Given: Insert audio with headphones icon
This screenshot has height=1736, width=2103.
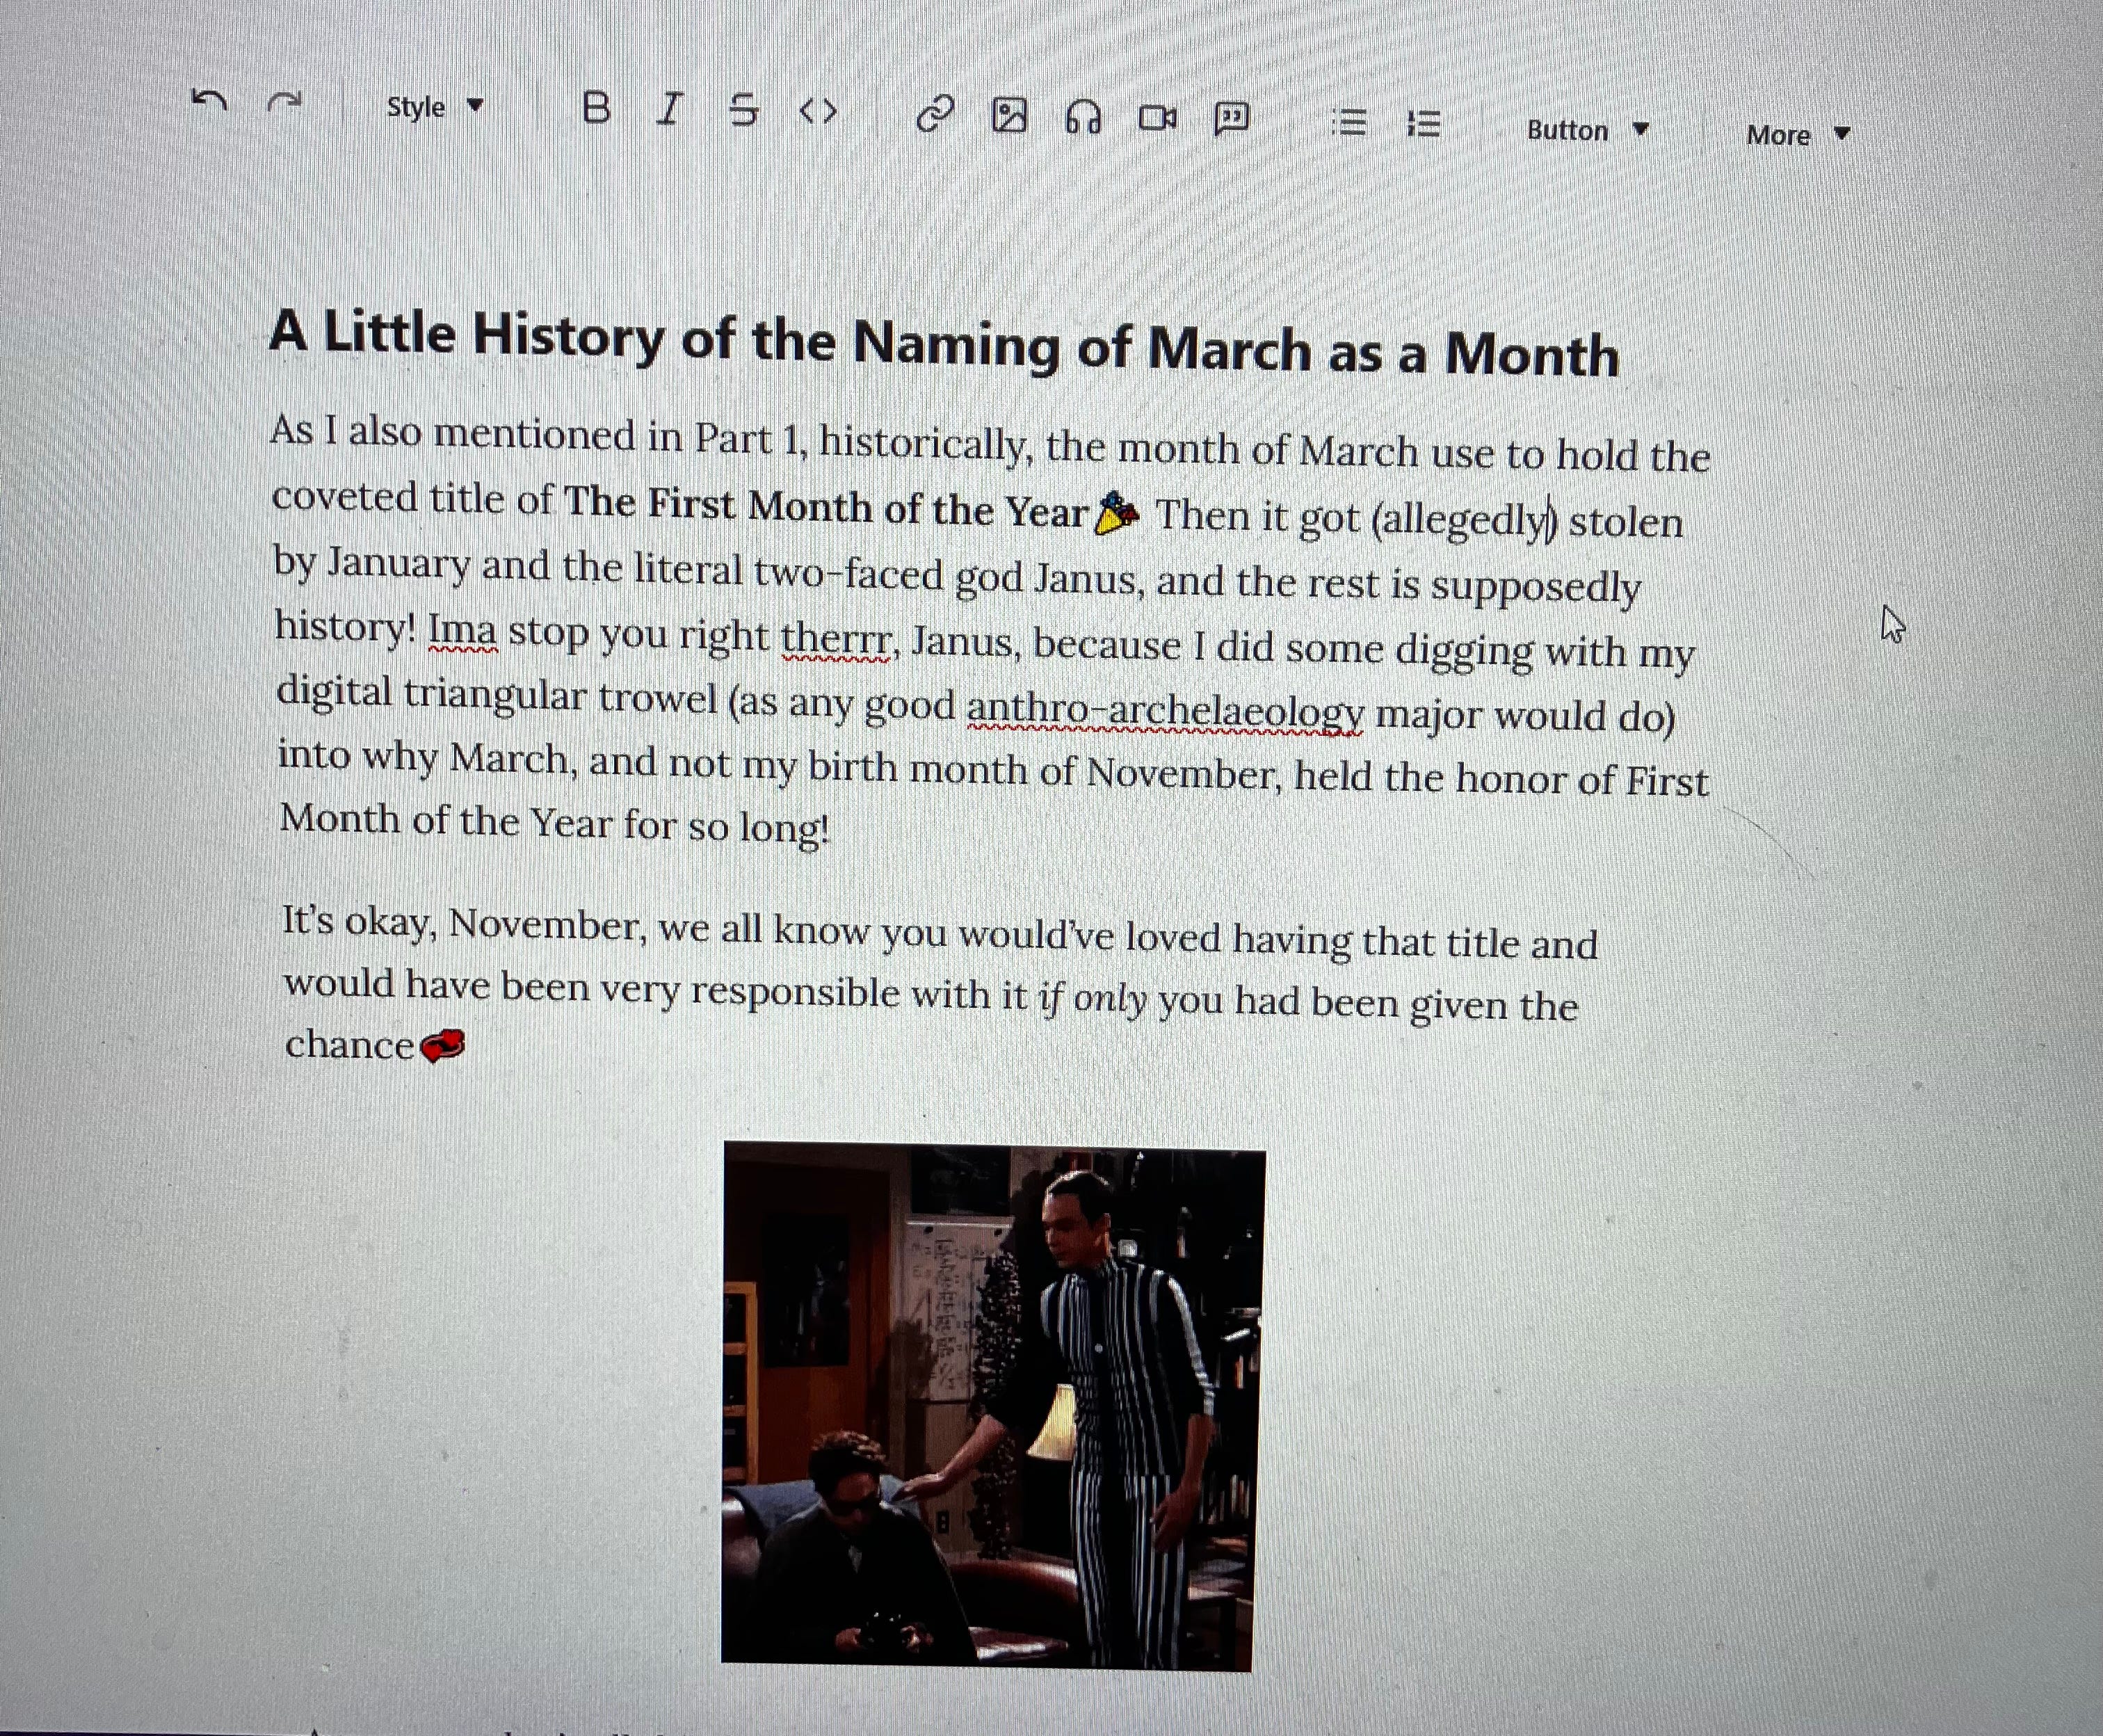Looking at the screenshot, I should (x=1083, y=118).
